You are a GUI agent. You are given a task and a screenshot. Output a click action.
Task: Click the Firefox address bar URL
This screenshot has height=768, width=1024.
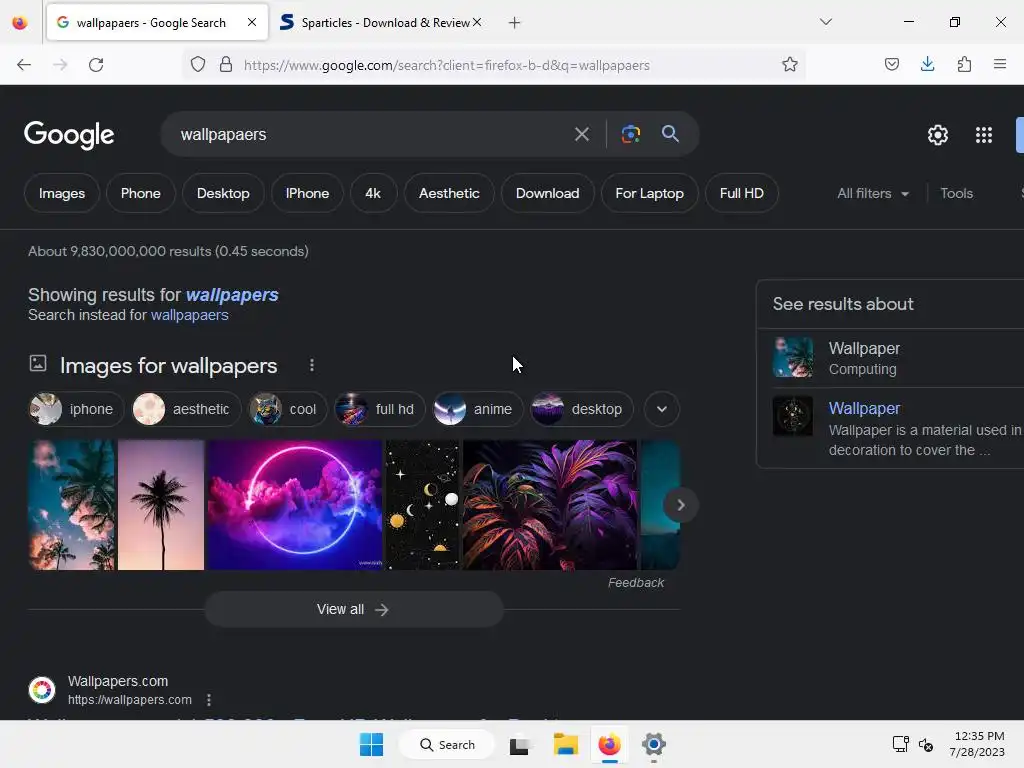tap(447, 65)
